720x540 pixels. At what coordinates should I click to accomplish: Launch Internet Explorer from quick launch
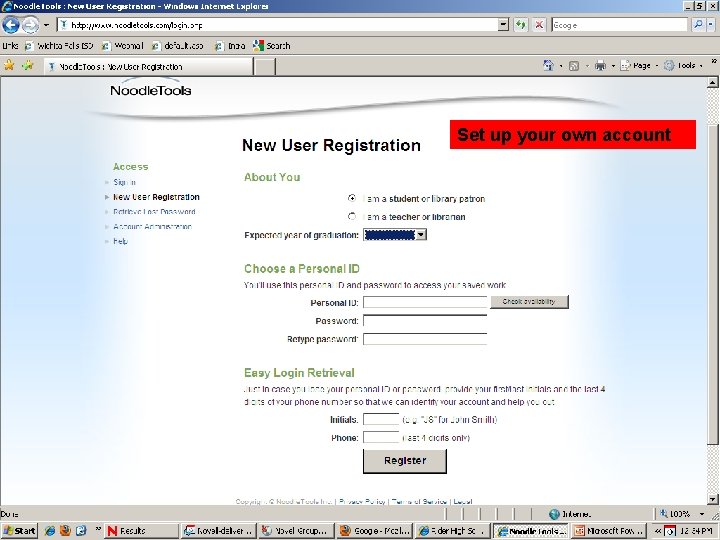click(50, 531)
